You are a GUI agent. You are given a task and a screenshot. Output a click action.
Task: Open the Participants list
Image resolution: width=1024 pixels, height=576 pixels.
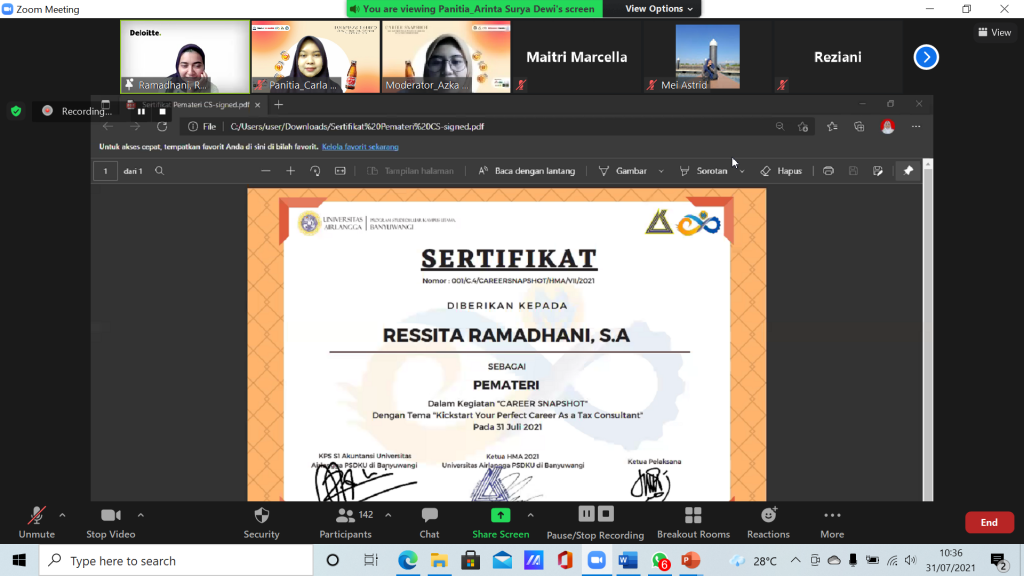click(x=345, y=523)
